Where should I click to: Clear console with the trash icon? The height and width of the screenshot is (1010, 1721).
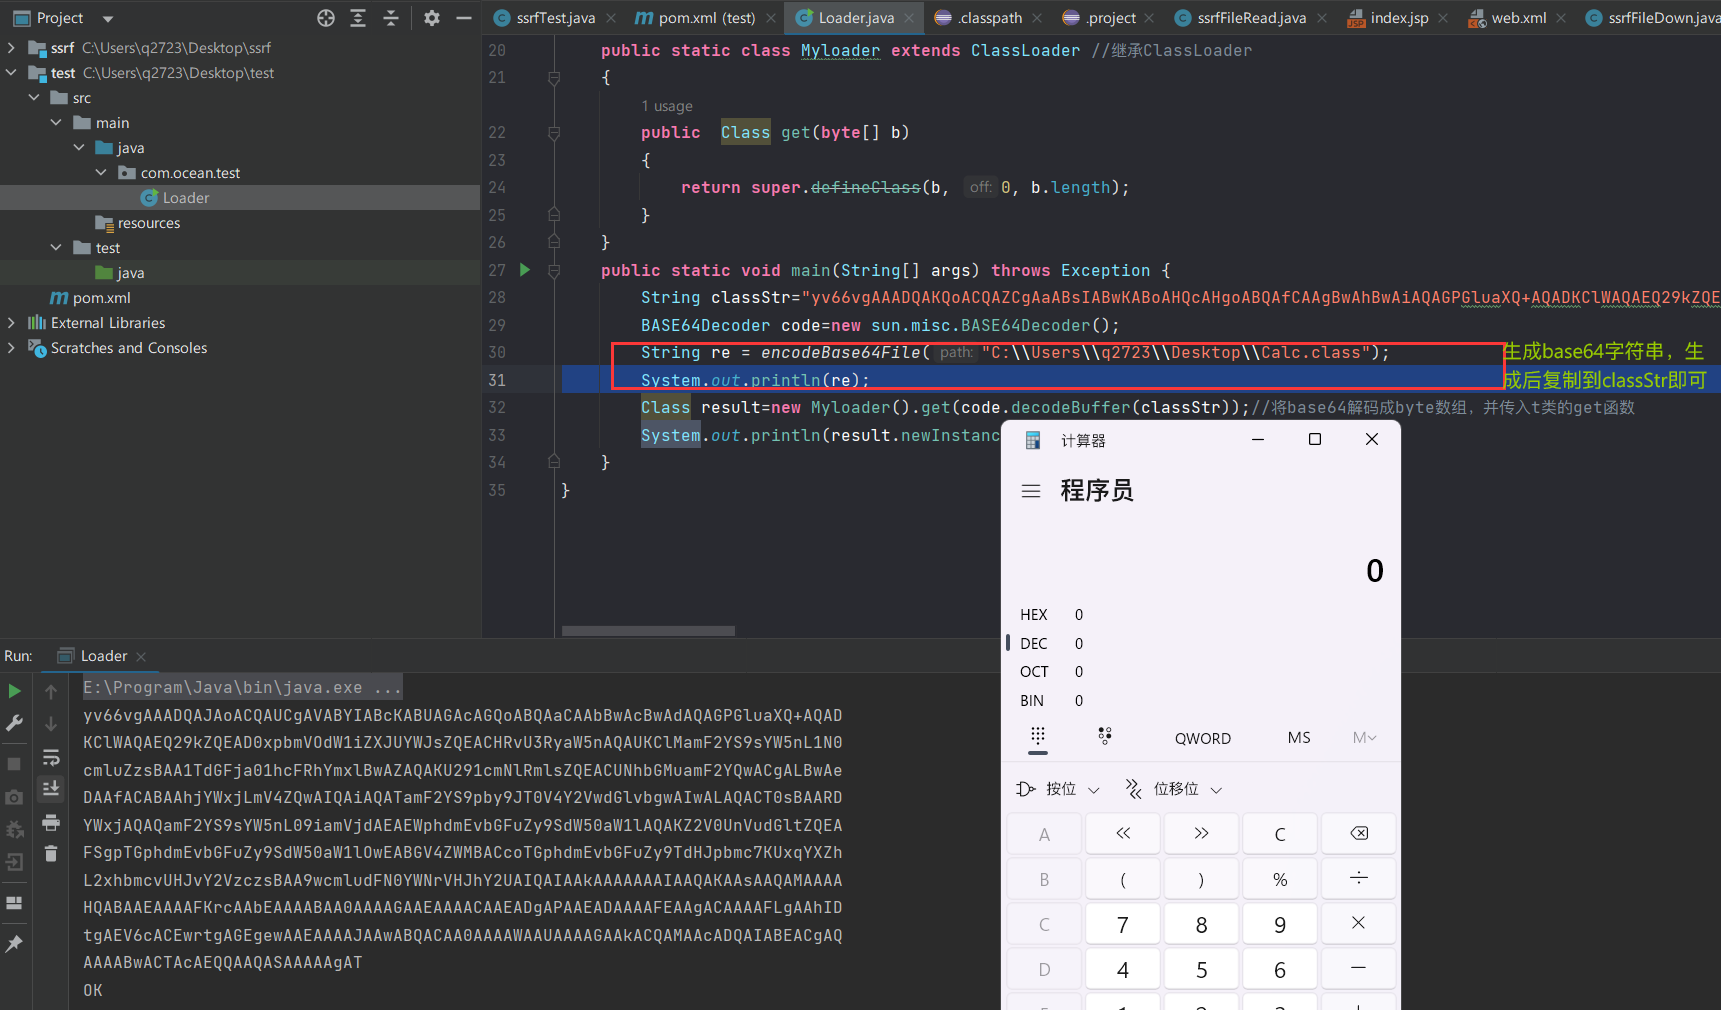(x=51, y=854)
